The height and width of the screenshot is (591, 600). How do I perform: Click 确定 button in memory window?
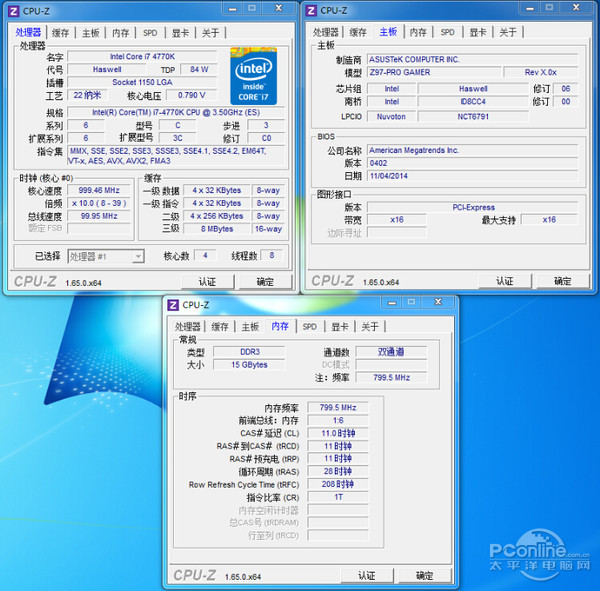pos(424,576)
